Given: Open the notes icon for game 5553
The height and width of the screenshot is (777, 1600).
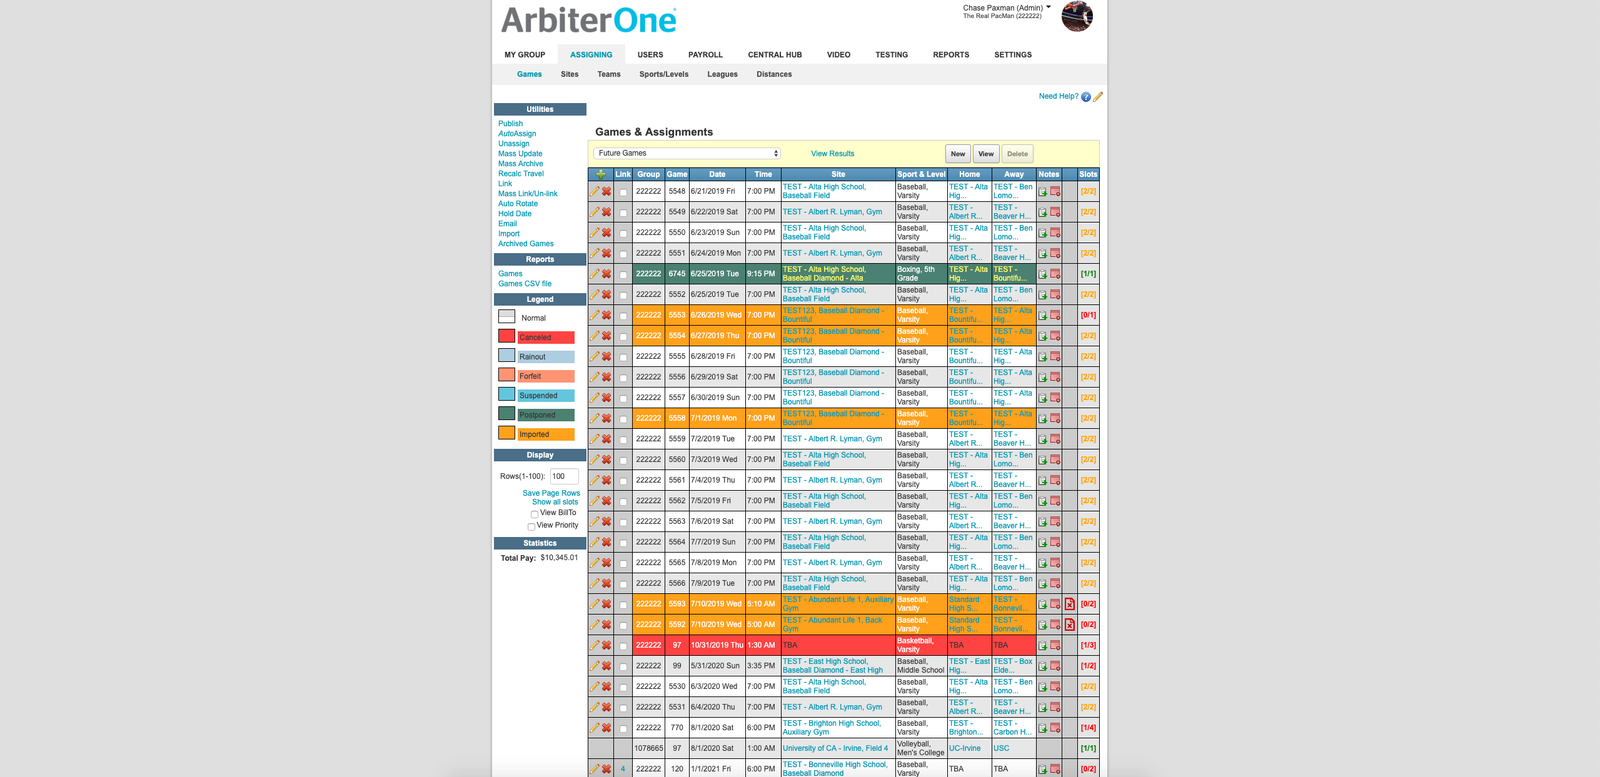Looking at the screenshot, I should 1043,315.
